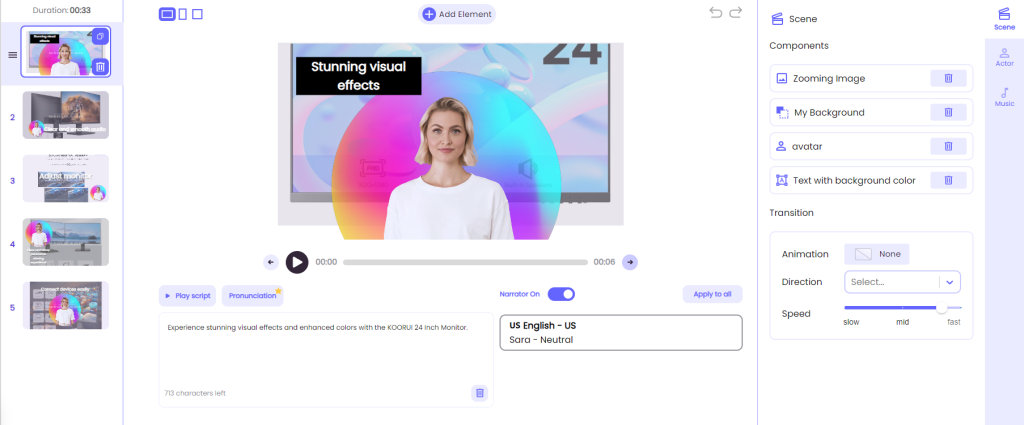
Task: Open scene 5 thumbnail
Action: click(66, 305)
